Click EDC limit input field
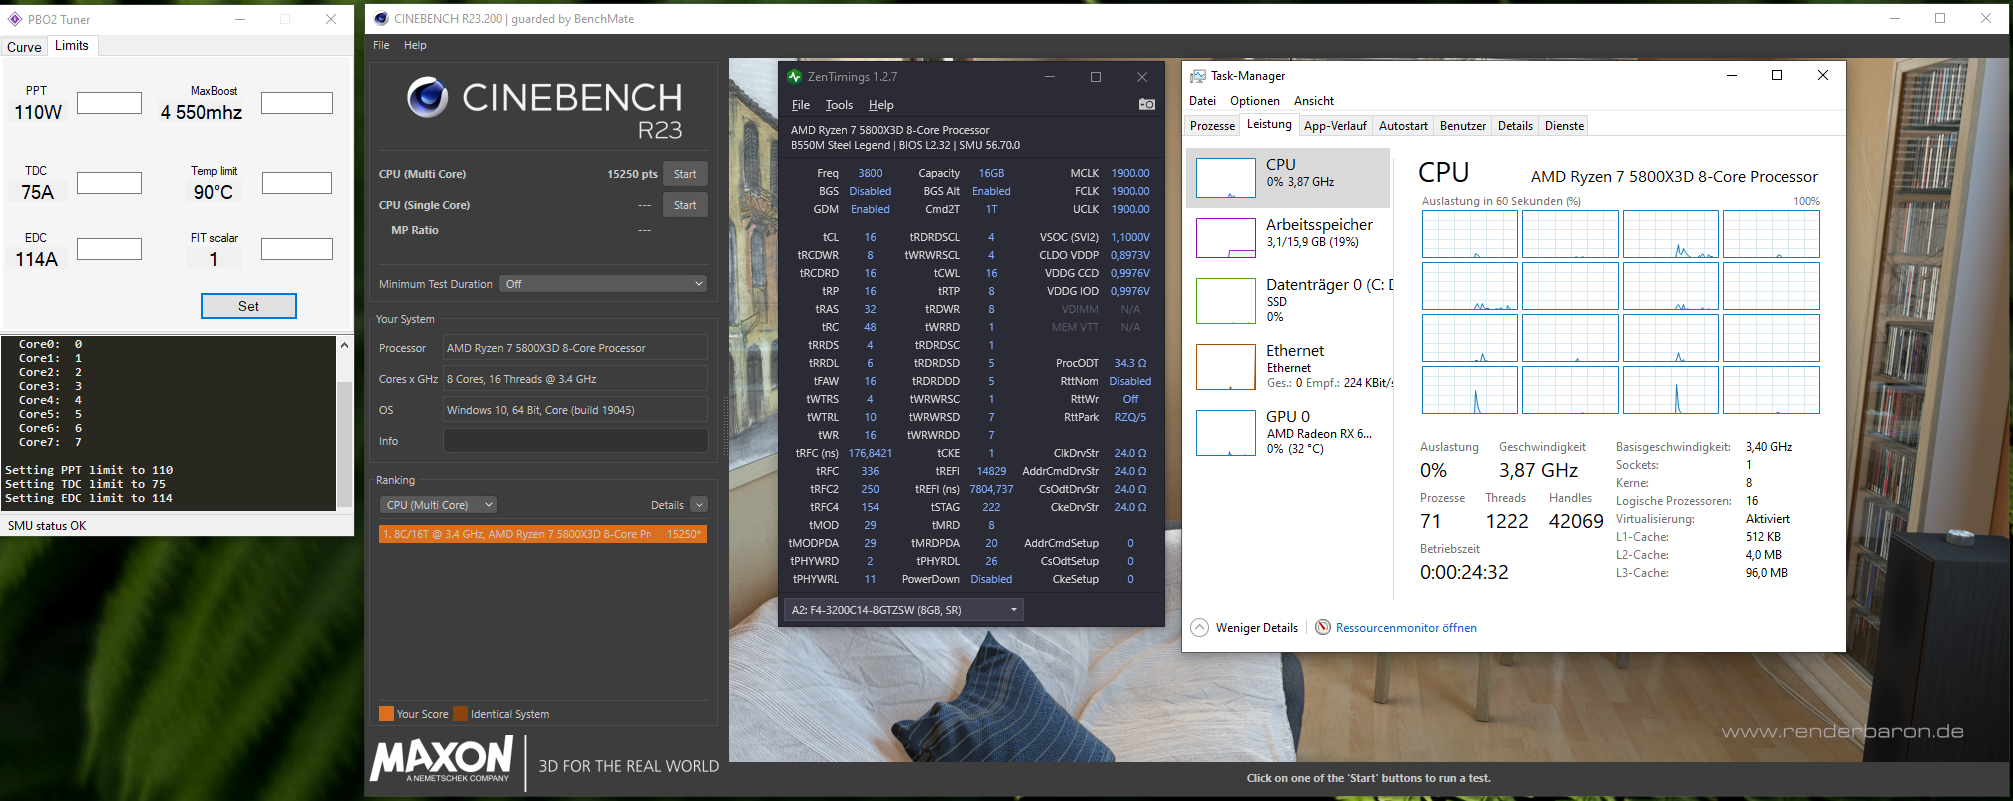This screenshot has width=2013, height=801. (x=109, y=249)
